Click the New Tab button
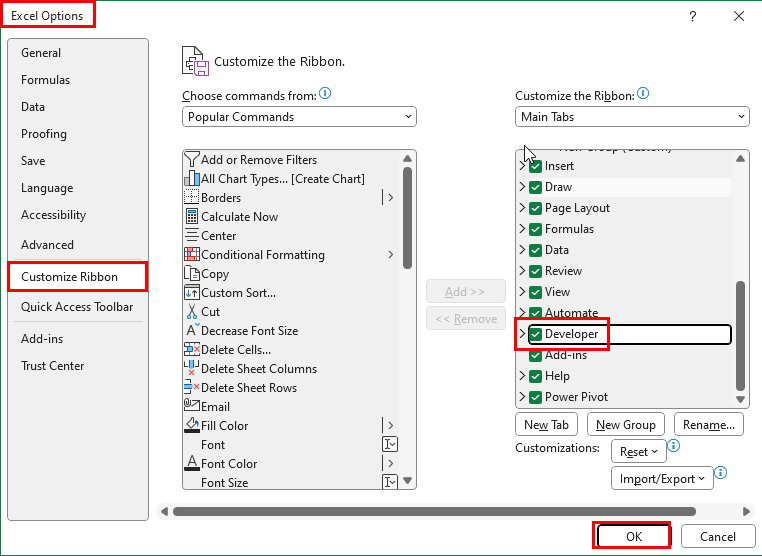 click(x=546, y=424)
